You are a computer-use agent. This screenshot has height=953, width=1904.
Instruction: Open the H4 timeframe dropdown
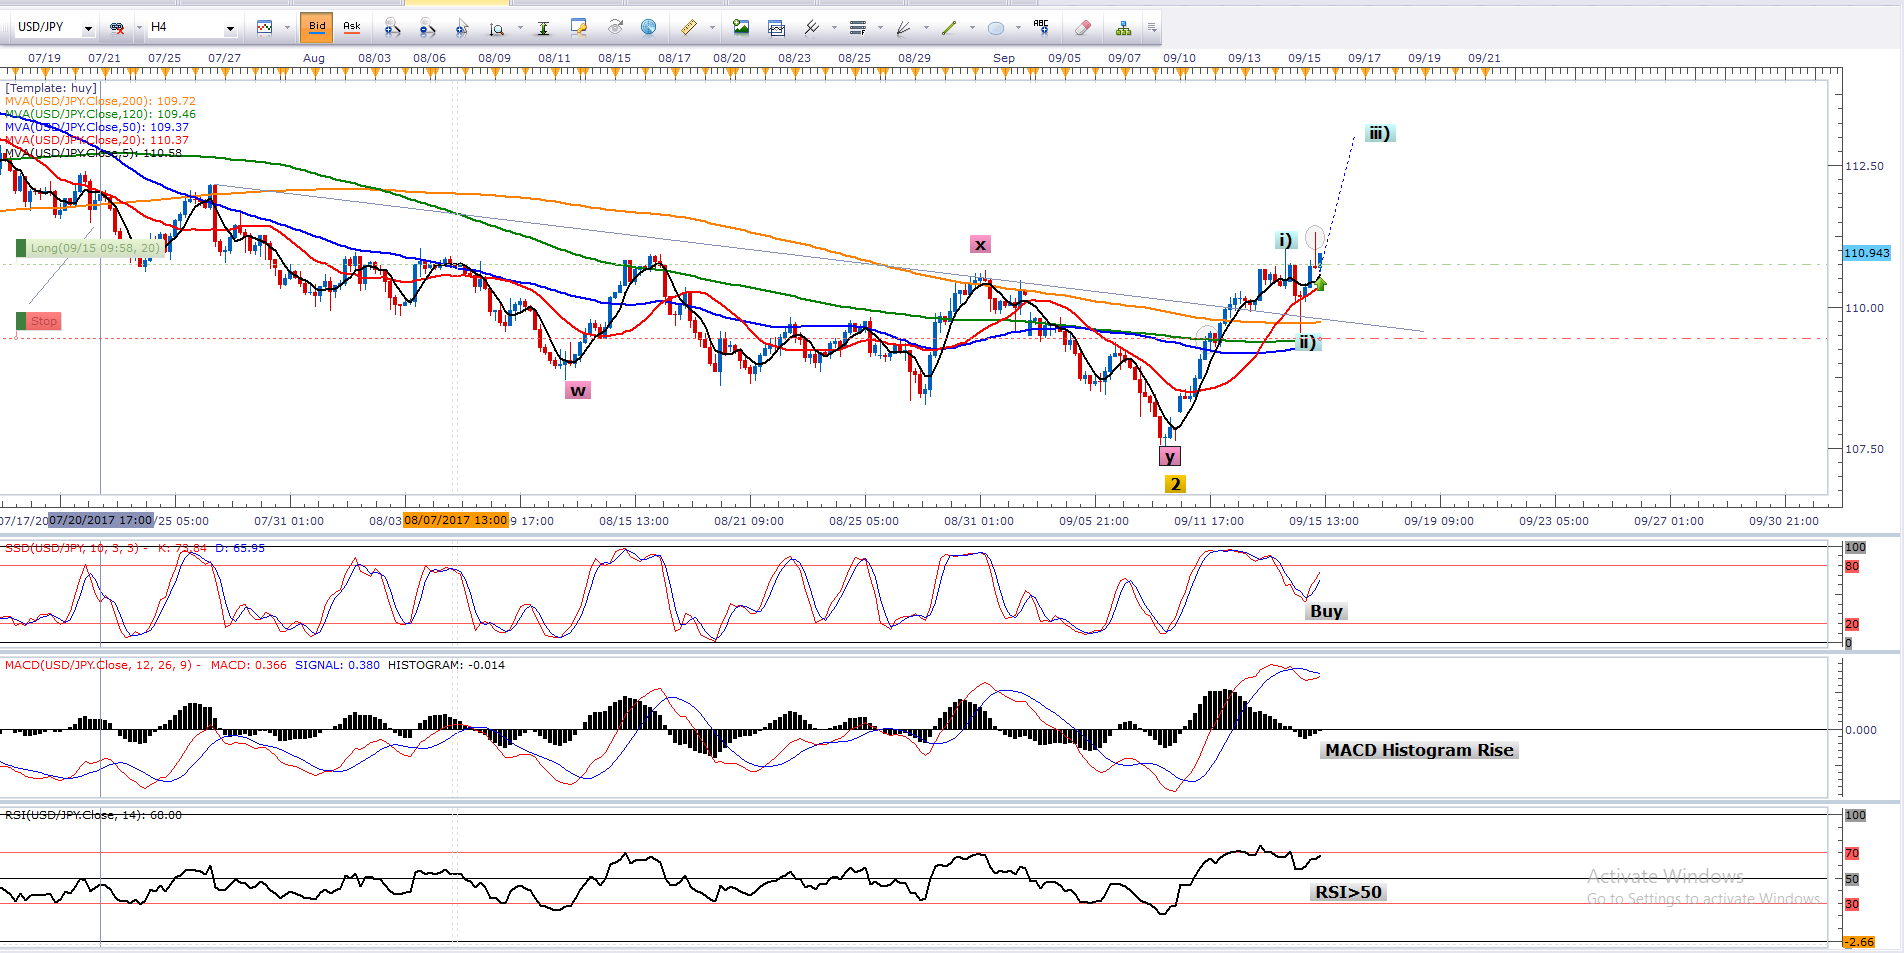pos(230,28)
